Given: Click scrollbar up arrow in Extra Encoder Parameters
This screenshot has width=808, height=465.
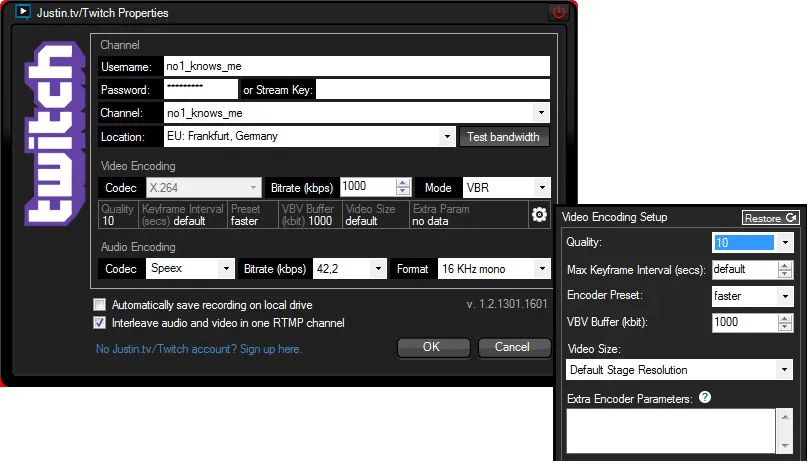Looking at the screenshot, I should click(785, 417).
